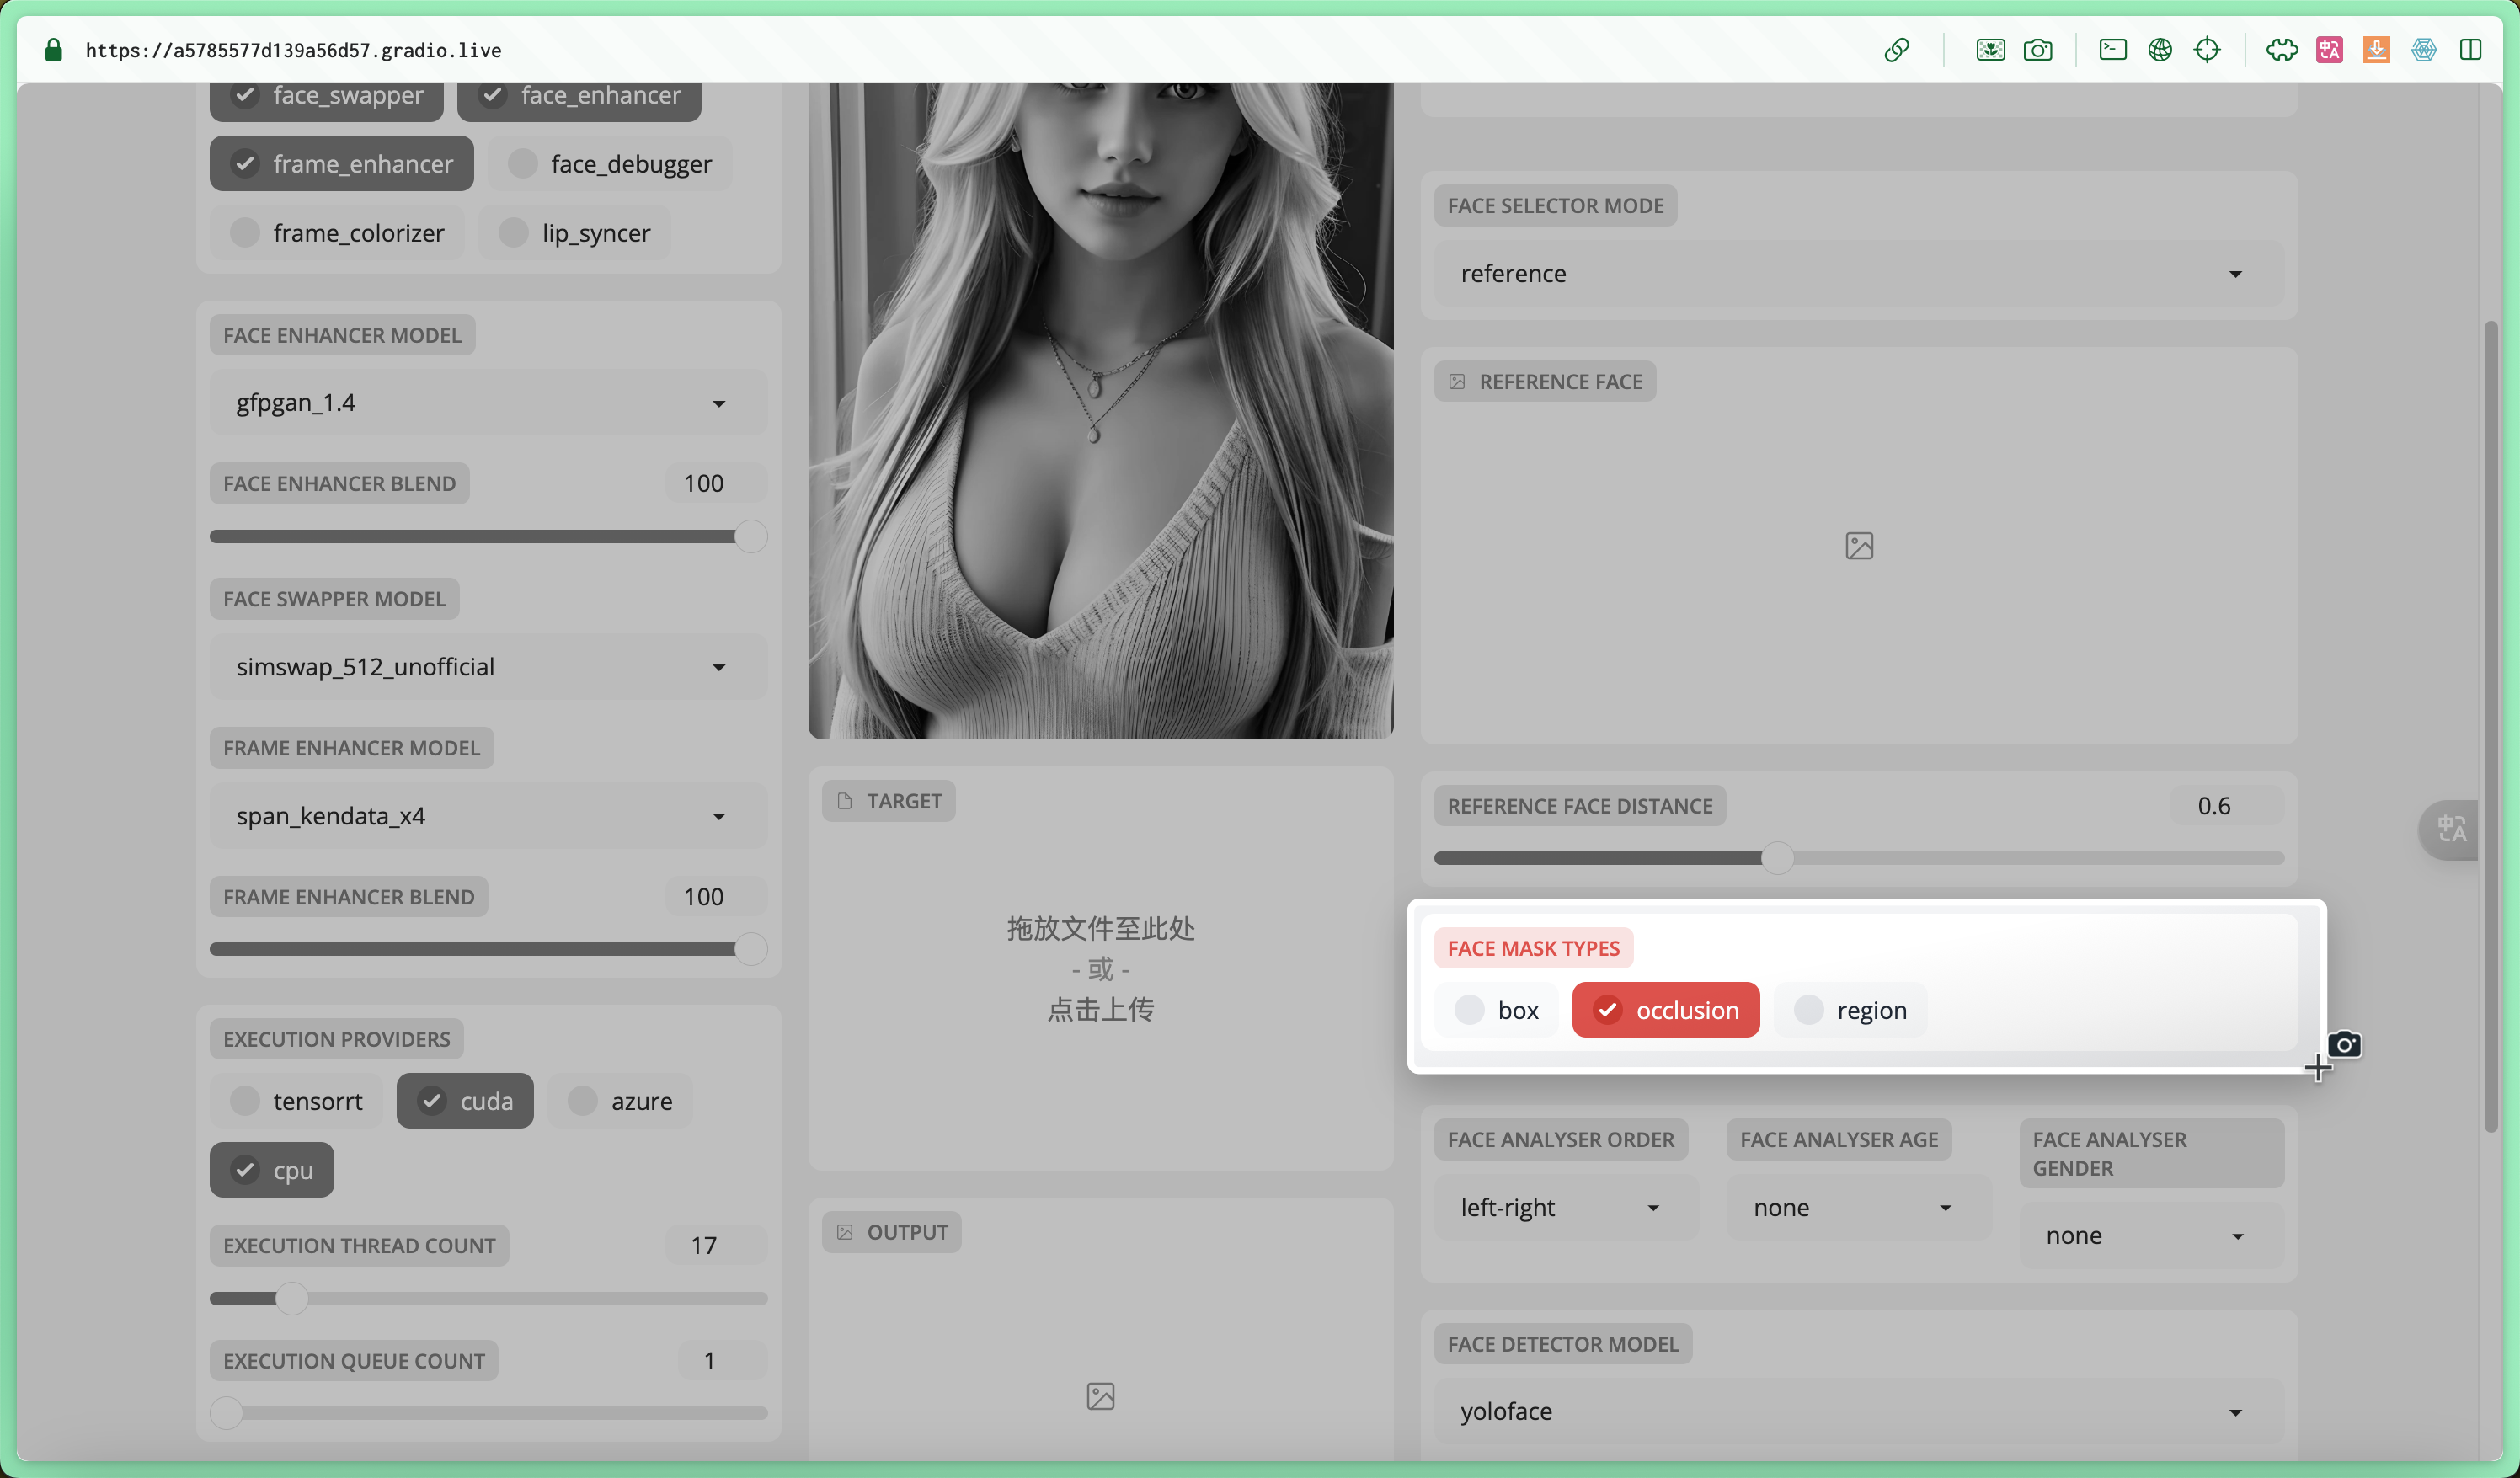This screenshot has height=1478, width=2520.
Task: Click the Execution Thread Count slider handle
Action: (x=292, y=1298)
